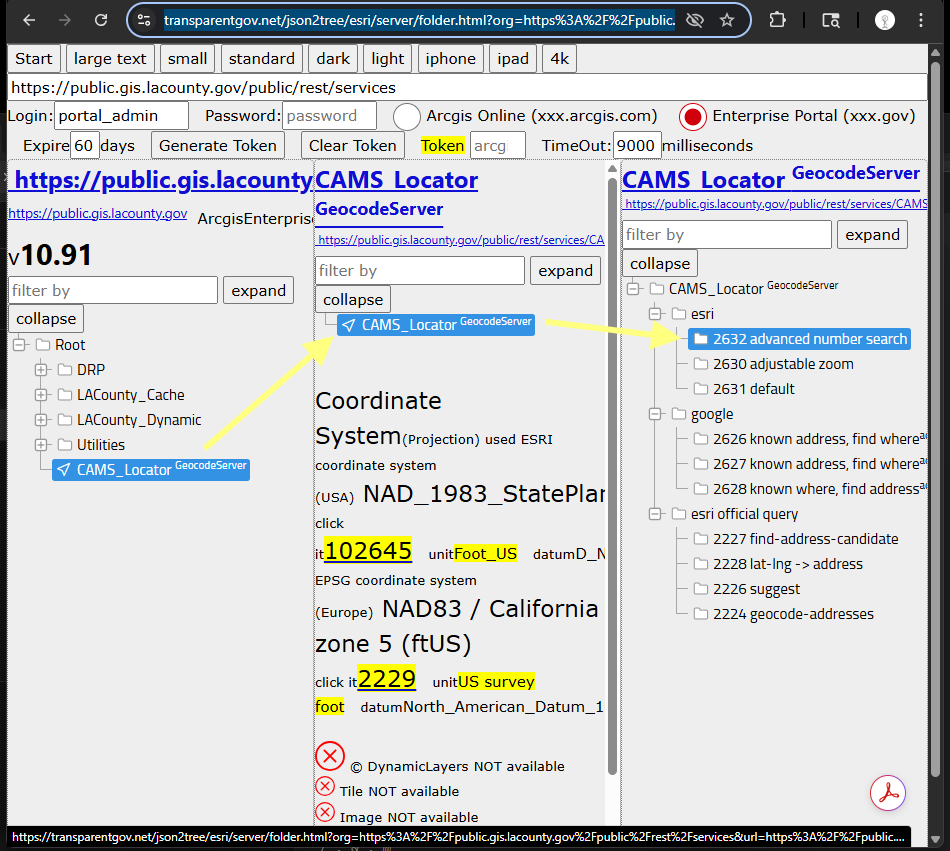Select Arcgis Online radio button
Image resolution: width=950 pixels, height=851 pixels.
pos(407,116)
